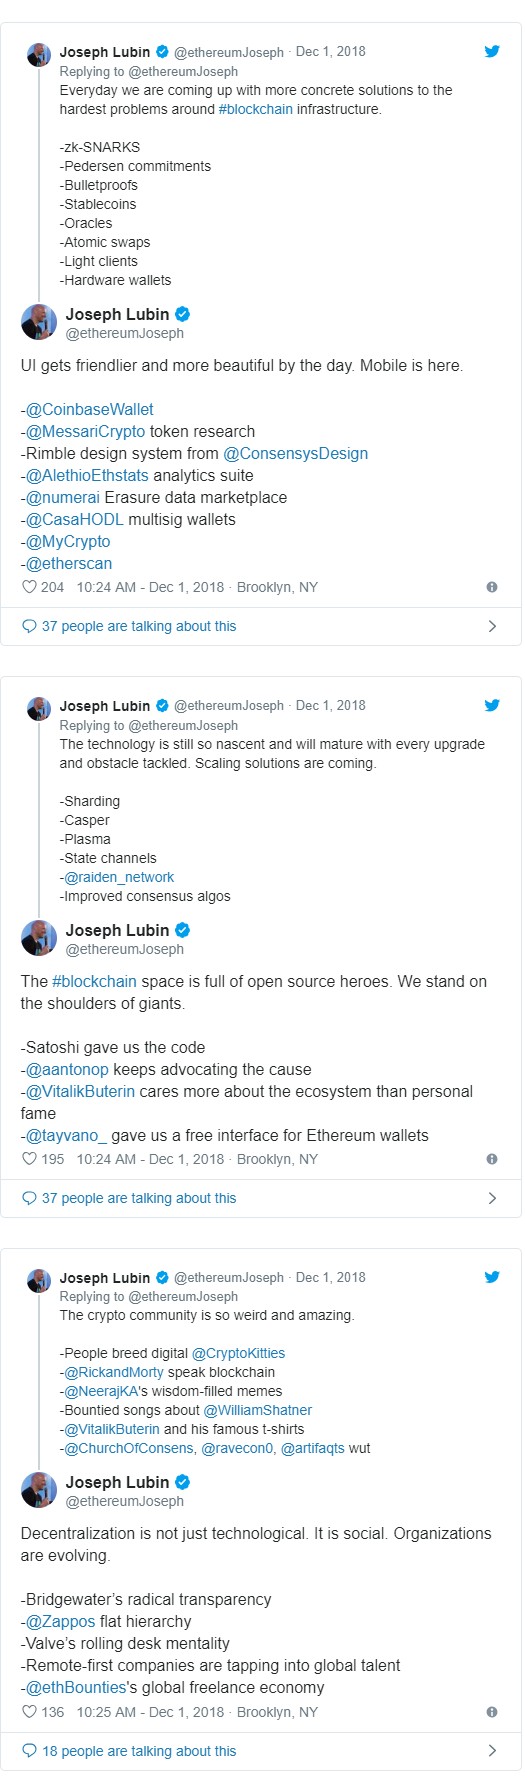The width and height of the screenshot is (525, 1781).
Task: Open the info icon beside 204 likes tweet
Action: 491,587
